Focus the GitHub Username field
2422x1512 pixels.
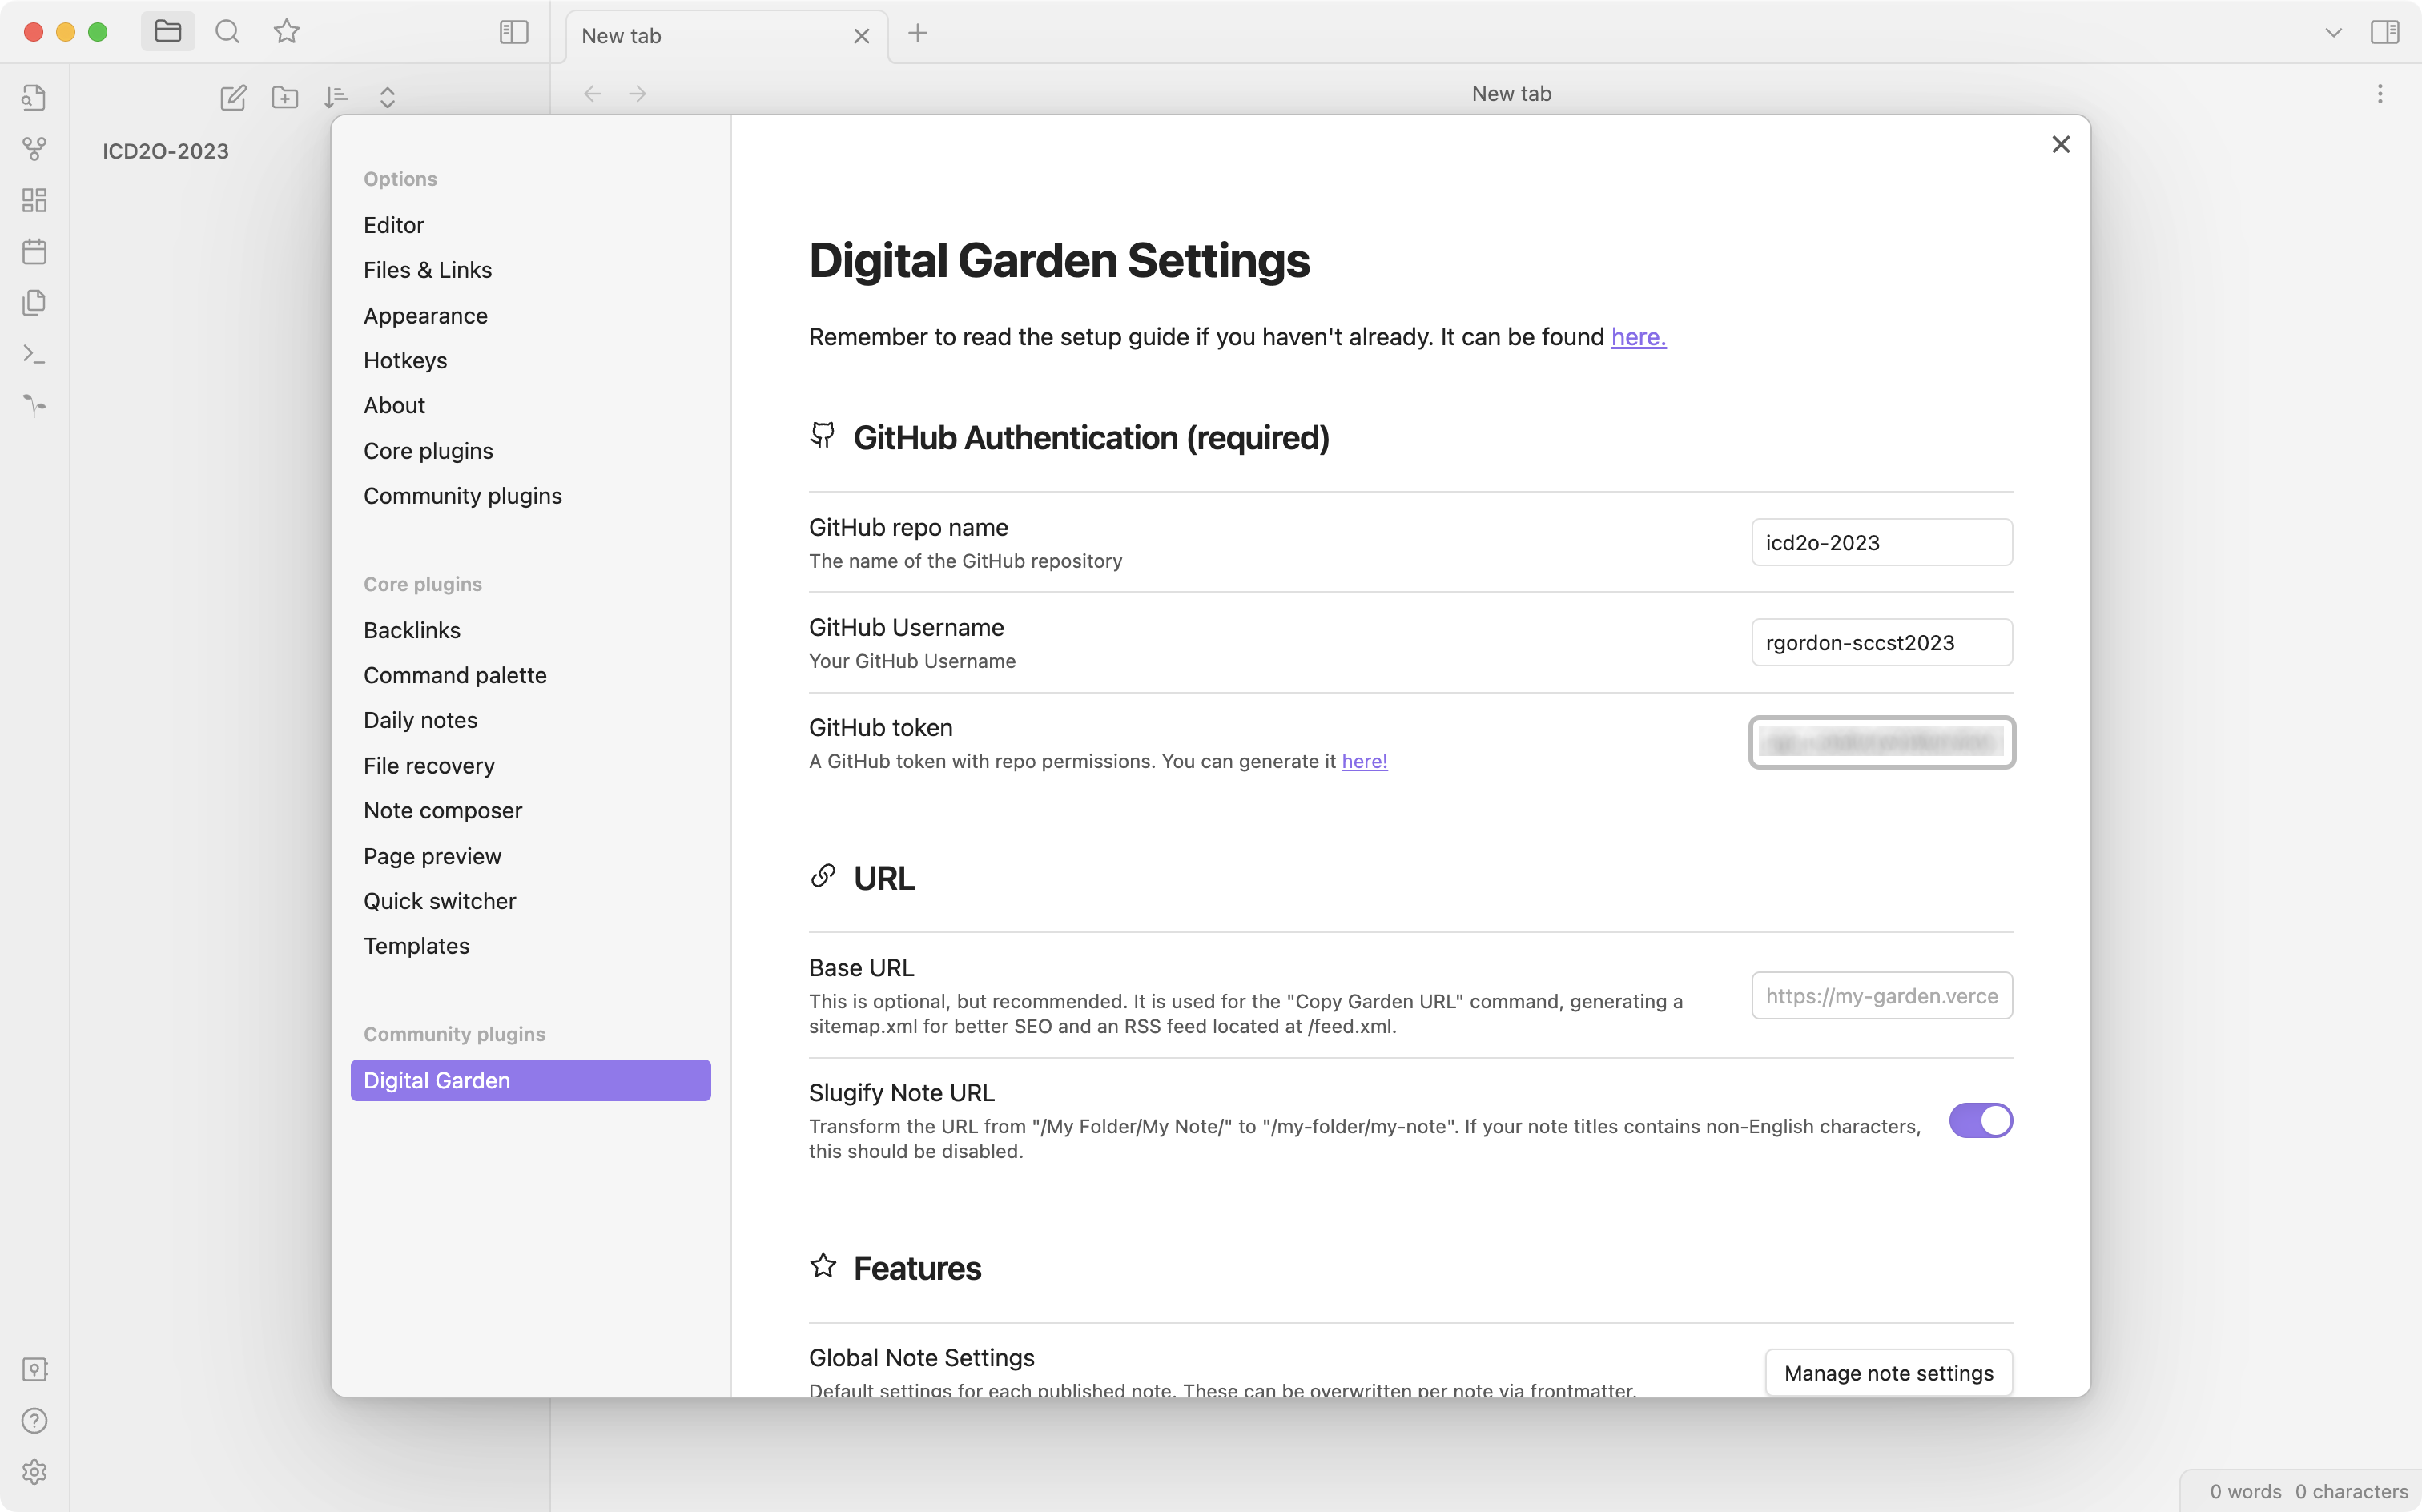pyautogui.click(x=1881, y=642)
